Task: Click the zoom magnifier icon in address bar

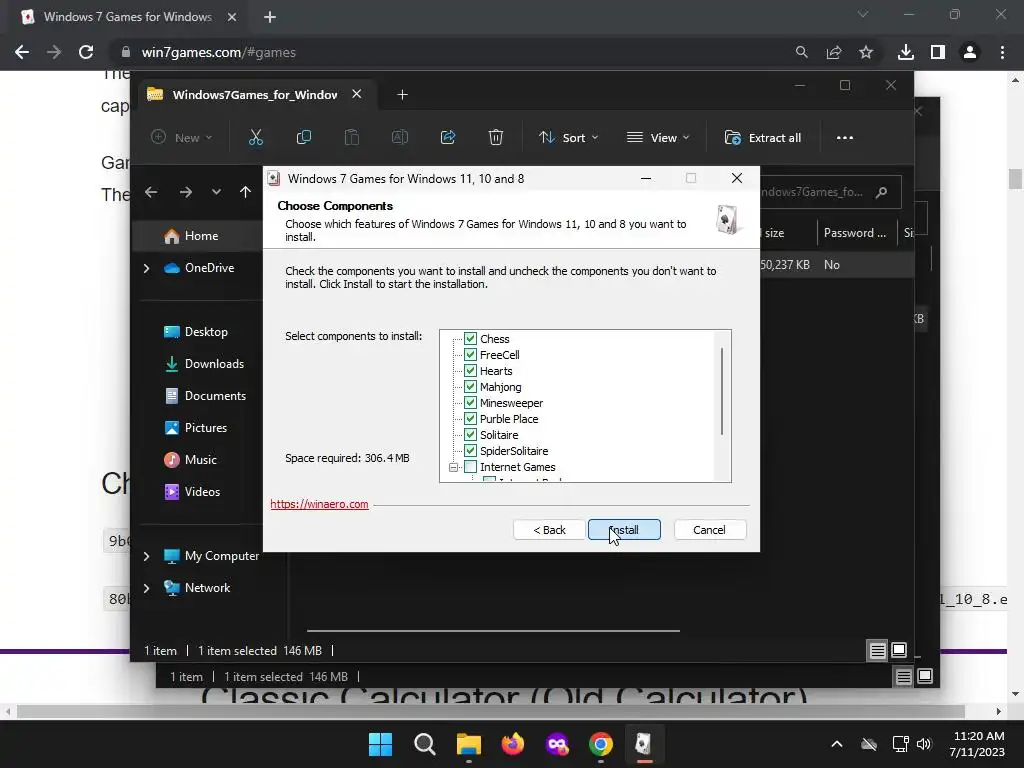Action: (x=801, y=52)
